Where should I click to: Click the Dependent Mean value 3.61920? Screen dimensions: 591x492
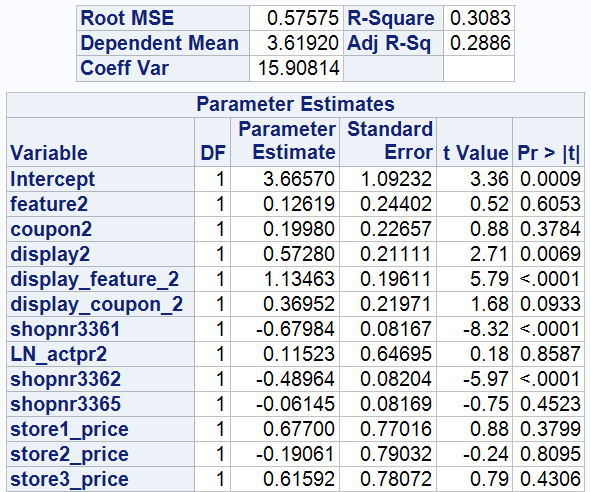point(296,43)
